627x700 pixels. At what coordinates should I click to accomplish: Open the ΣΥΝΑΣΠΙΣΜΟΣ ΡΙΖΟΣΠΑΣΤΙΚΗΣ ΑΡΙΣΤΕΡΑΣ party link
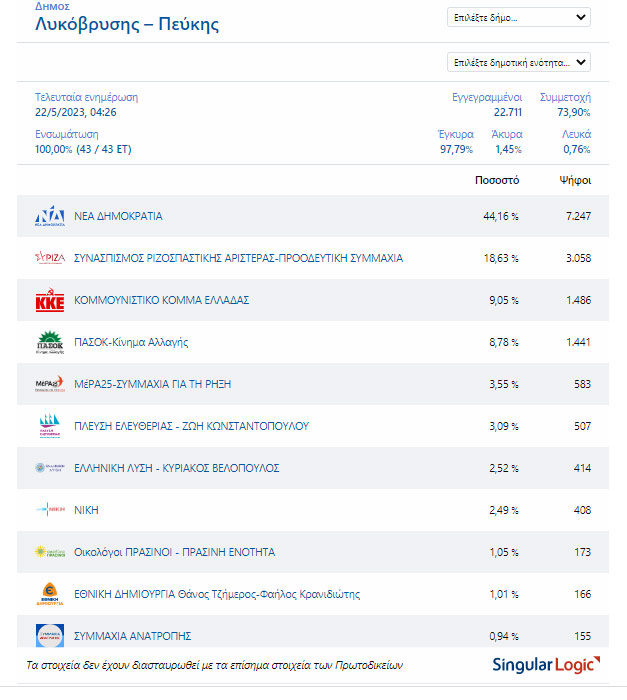pos(238,258)
